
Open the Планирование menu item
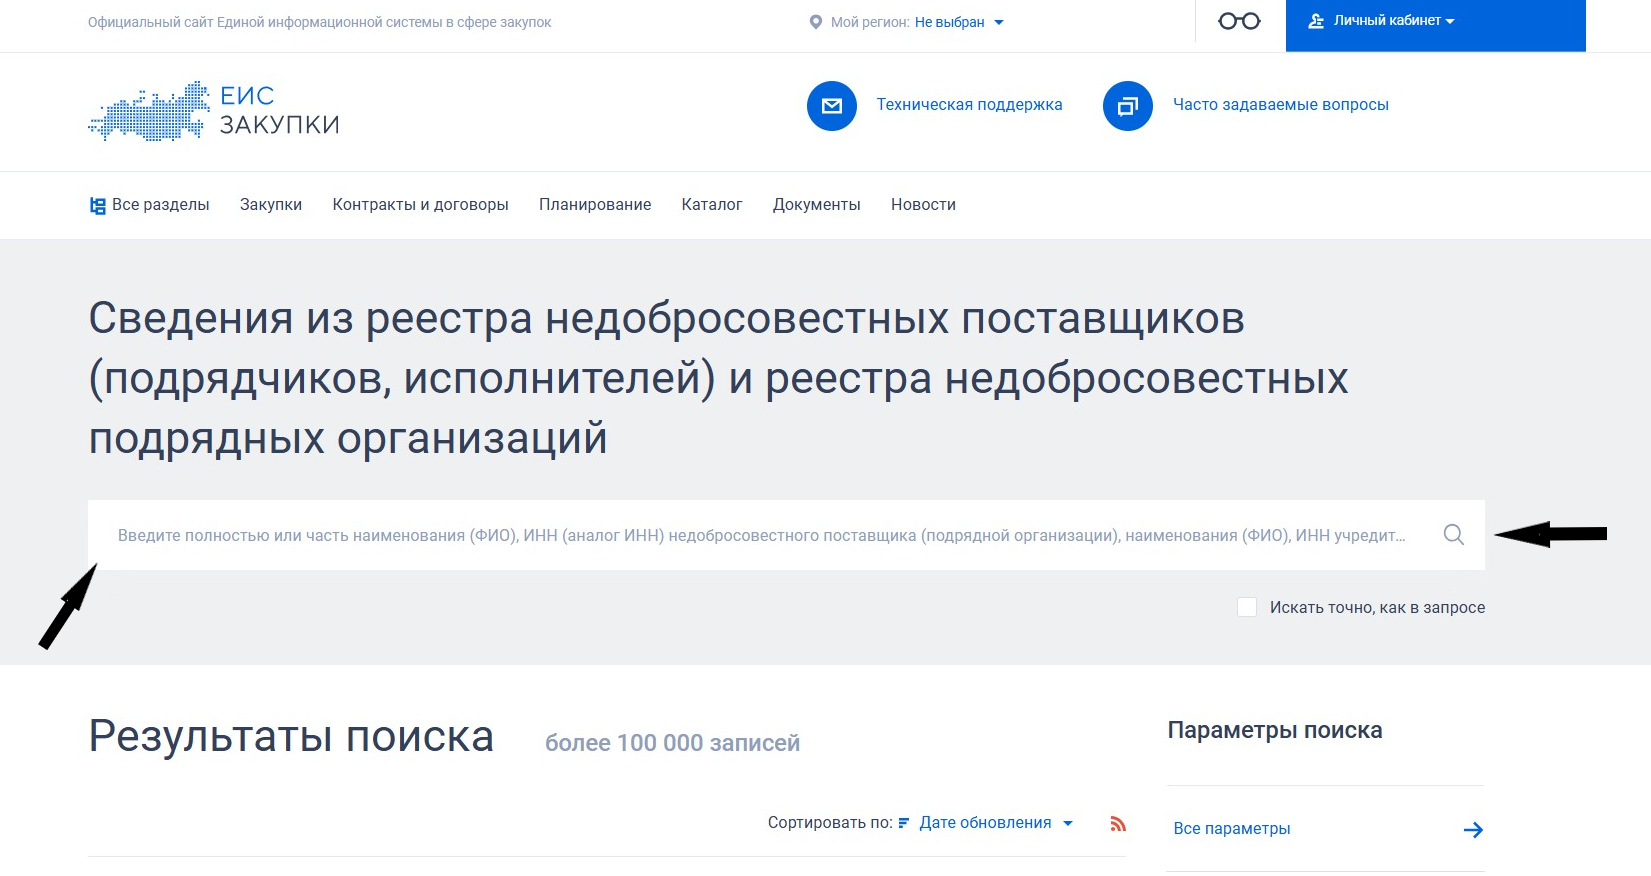[x=595, y=205]
